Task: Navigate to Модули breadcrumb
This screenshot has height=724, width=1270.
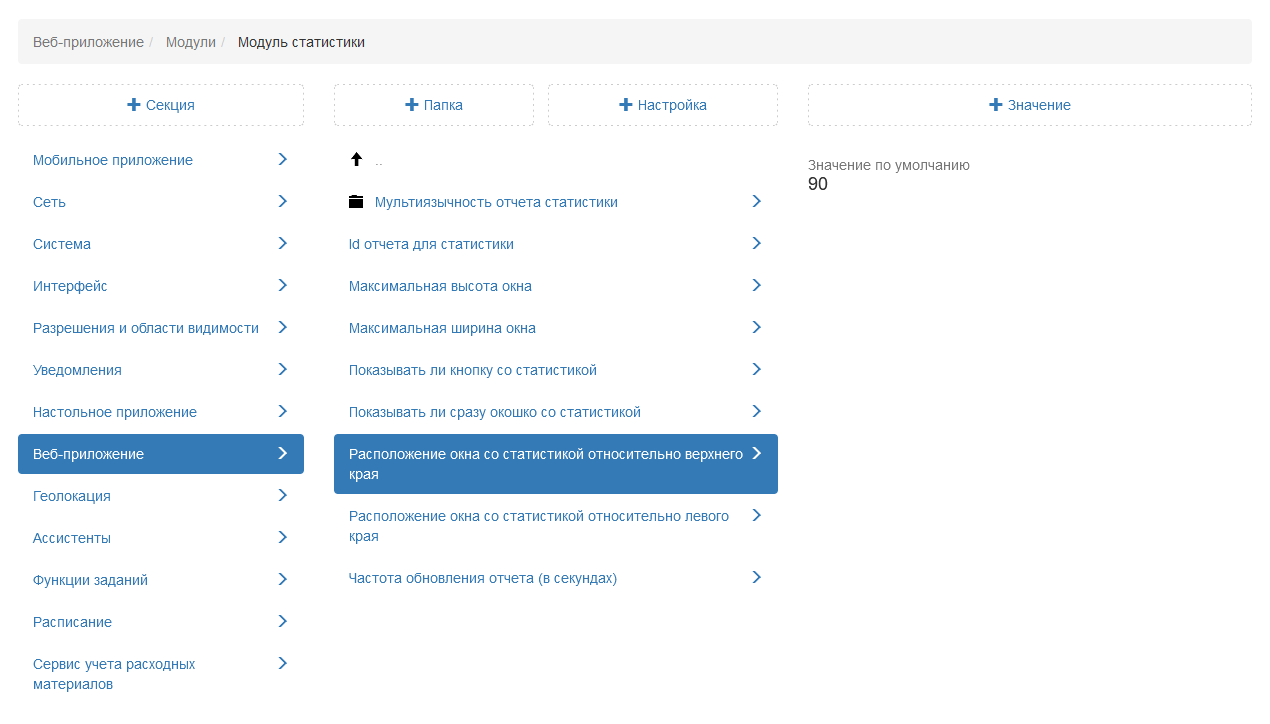Action: click(x=191, y=42)
